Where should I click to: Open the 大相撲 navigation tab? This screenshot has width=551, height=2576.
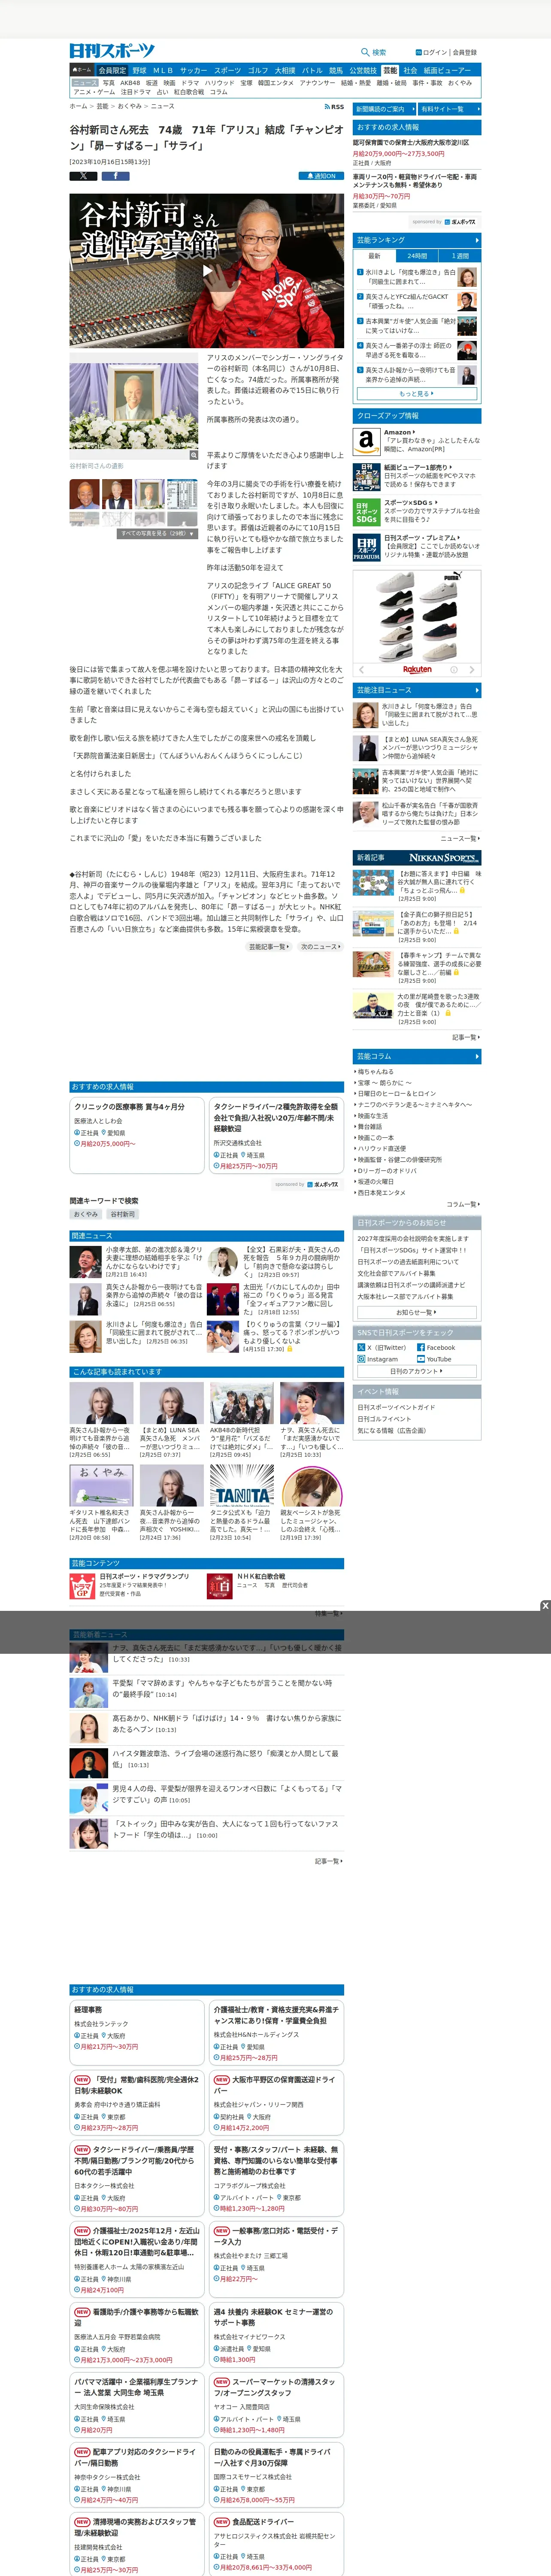click(285, 71)
